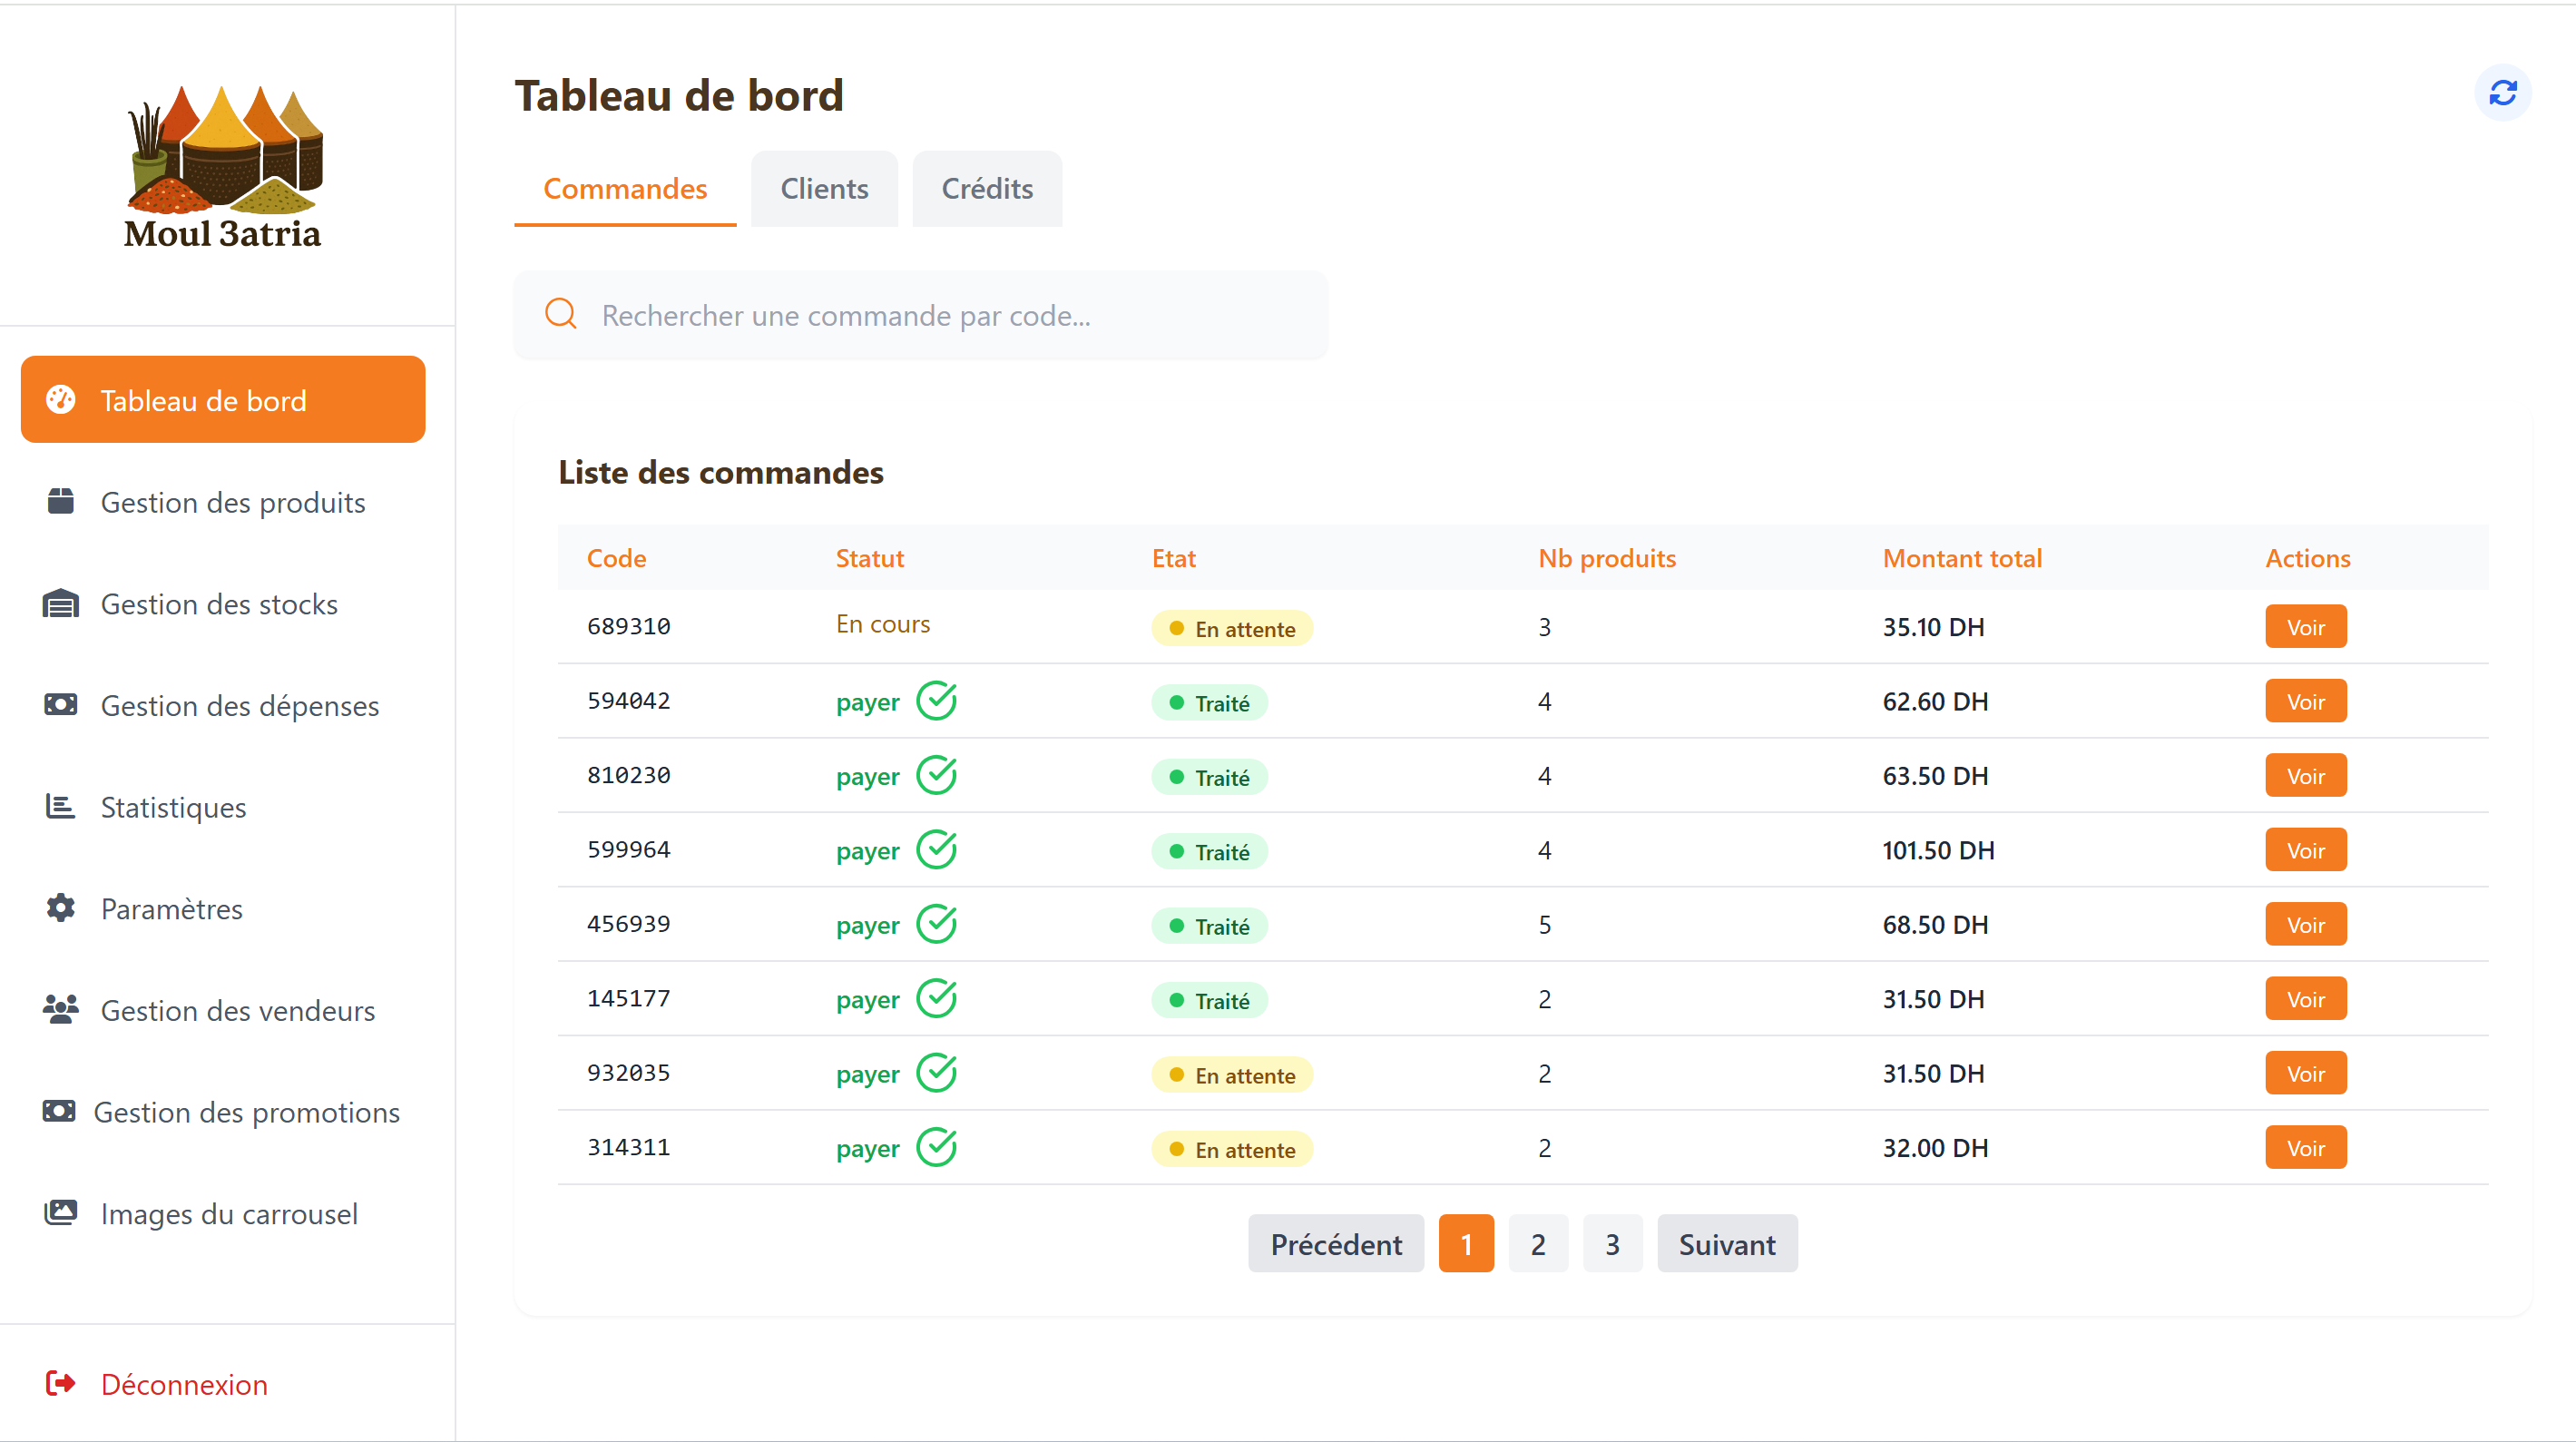The image size is (2576, 1442).
Task: Switch to the Clients tab
Action: pyautogui.click(x=824, y=189)
